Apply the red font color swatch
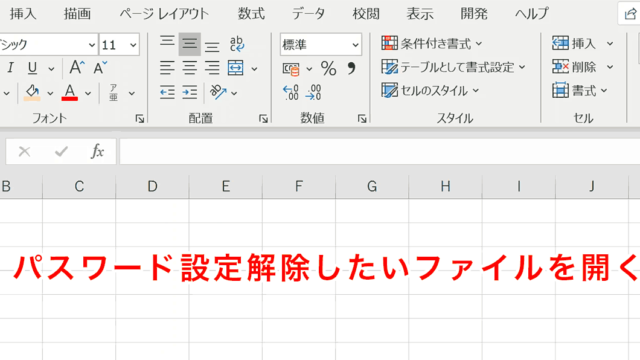Viewport: 640px width, 360px height. pyautogui.click(x=70, y=92)
